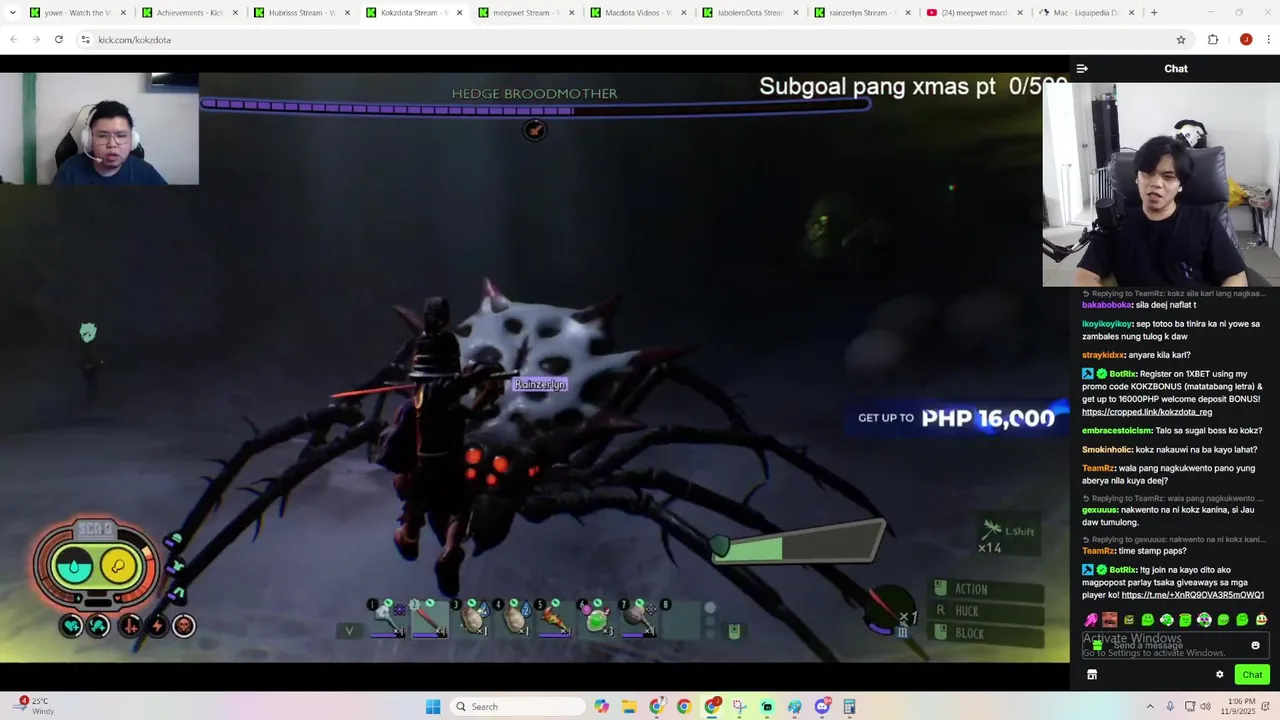Open the weather widget showing 25°C

point(34,706)
